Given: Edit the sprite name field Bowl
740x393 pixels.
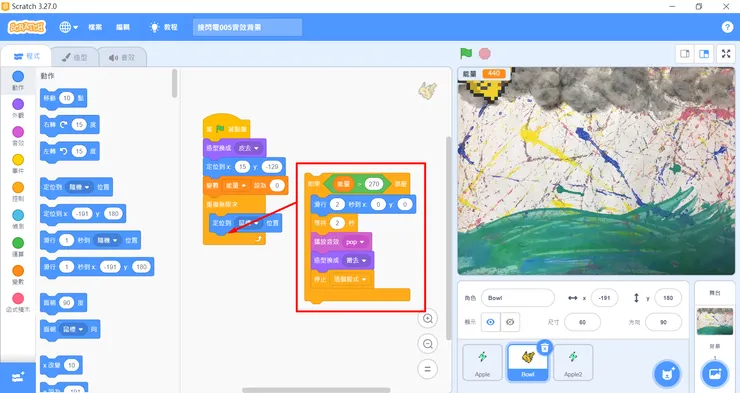Looking at the screenshot, I should click(518, 298).
